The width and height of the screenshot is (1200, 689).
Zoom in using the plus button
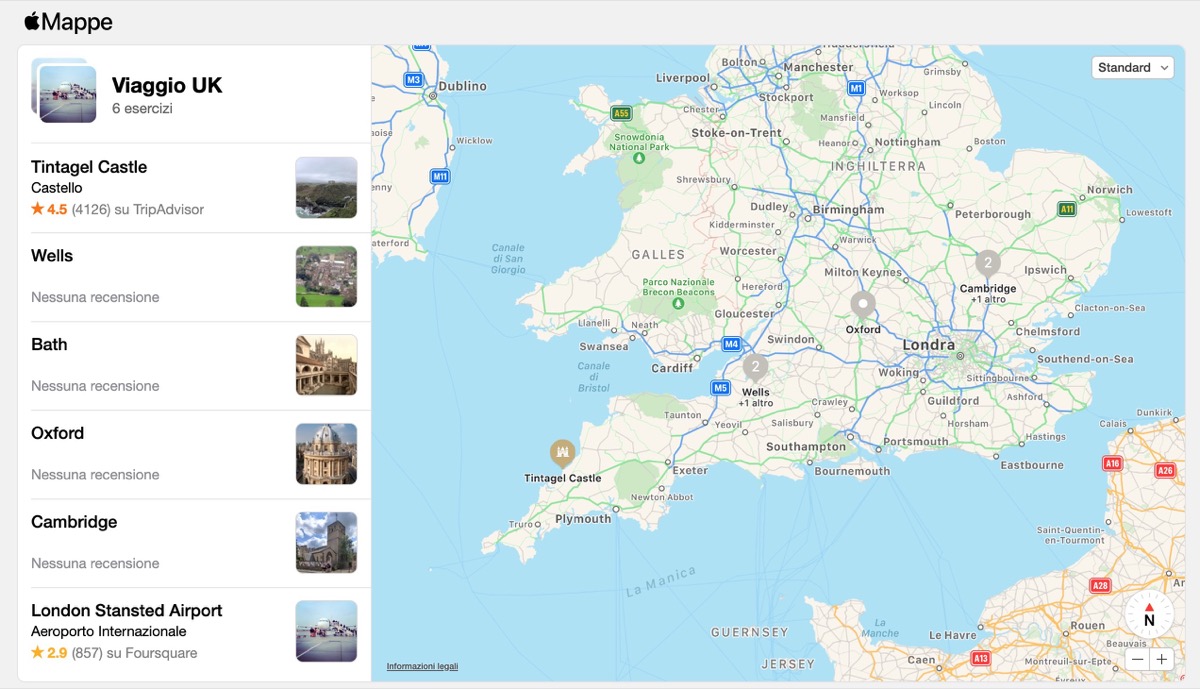pos(1162,659)
